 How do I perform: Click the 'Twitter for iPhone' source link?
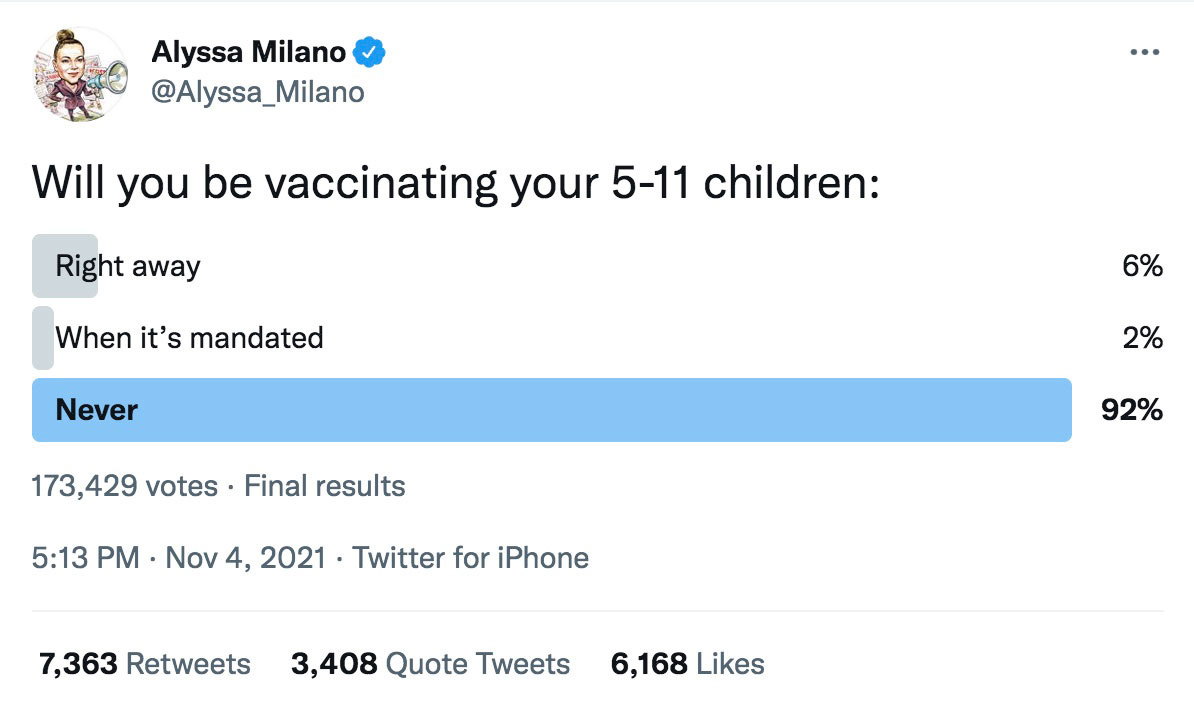(472, 557)
